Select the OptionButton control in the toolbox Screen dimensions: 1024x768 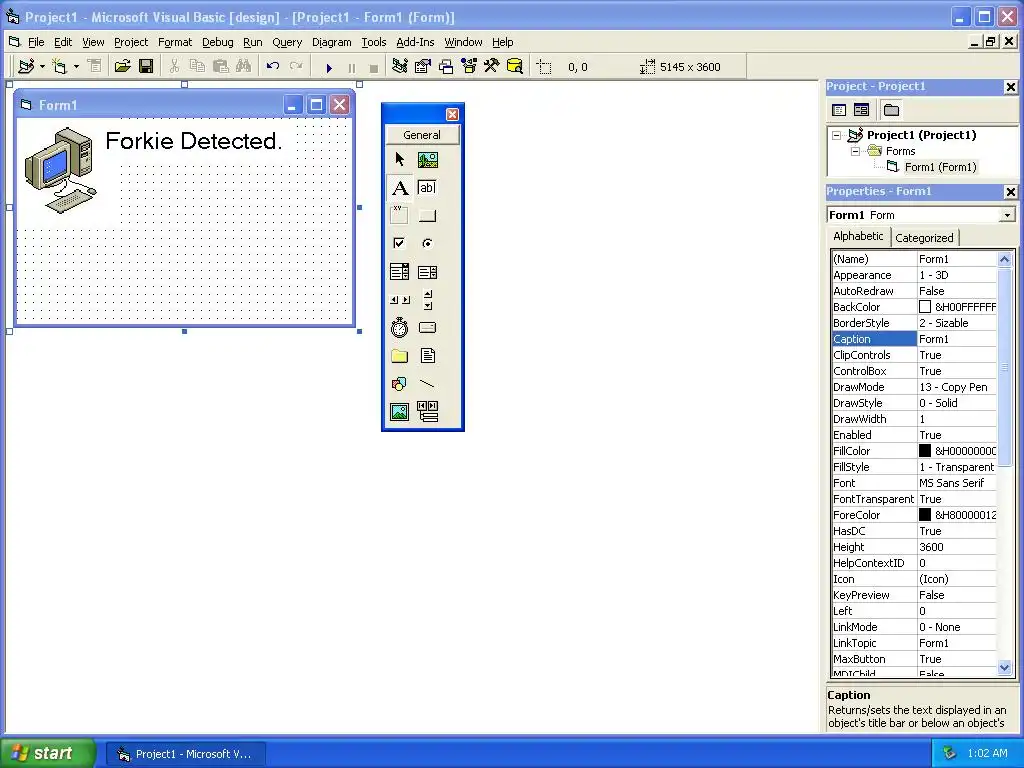[427, 244]
